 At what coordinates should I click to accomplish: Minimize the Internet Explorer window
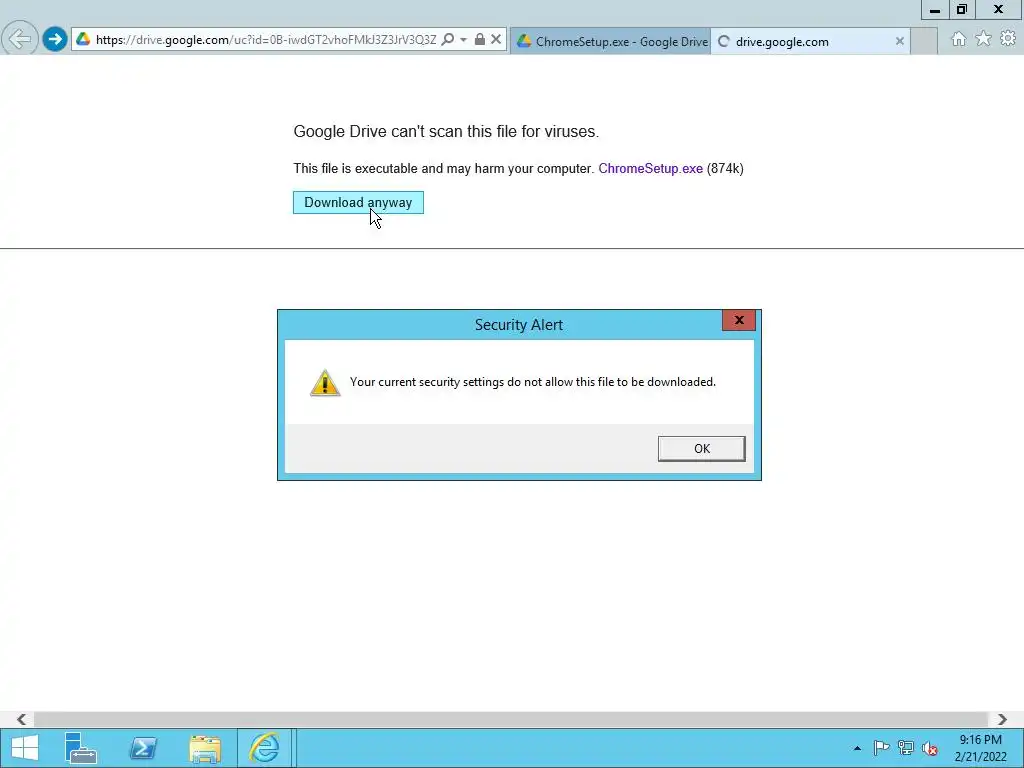935,10
